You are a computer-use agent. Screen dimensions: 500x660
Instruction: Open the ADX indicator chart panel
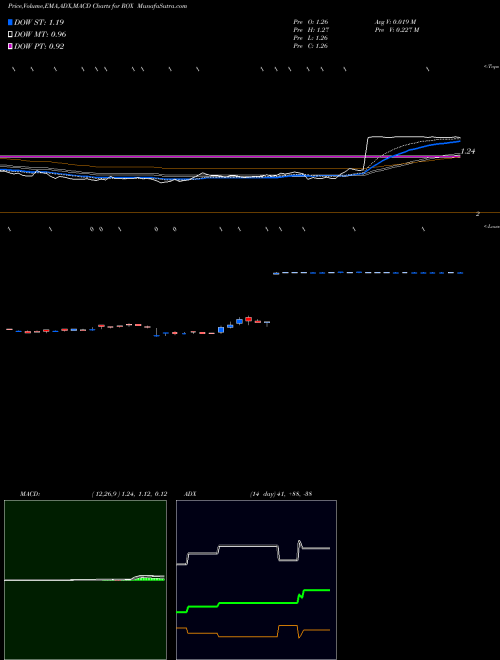coord(256,580)
